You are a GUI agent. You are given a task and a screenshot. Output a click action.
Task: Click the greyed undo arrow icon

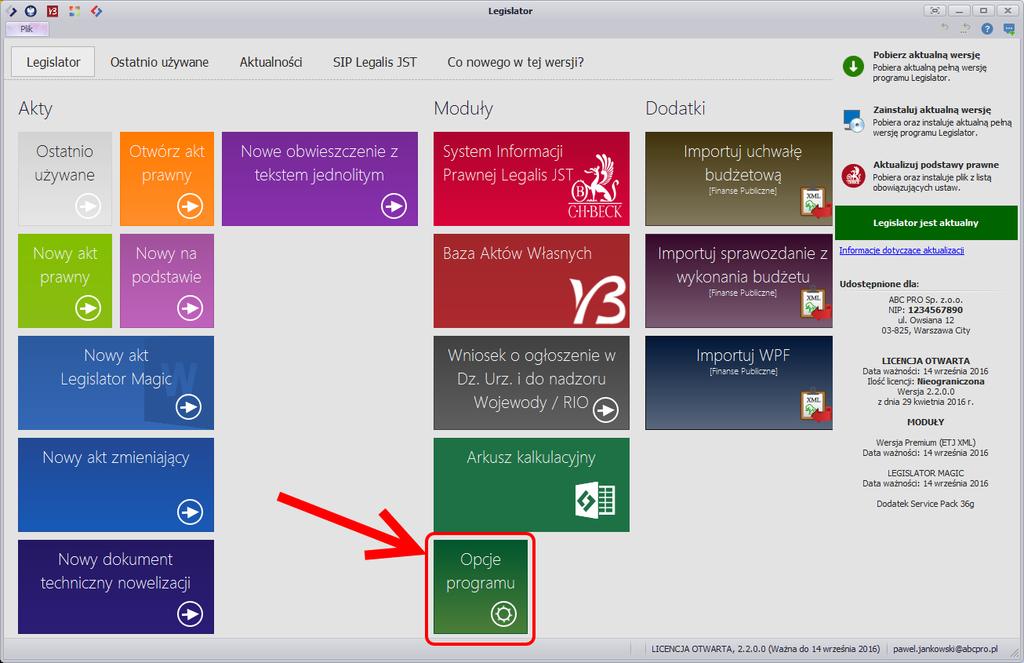[x=944, y=28]
